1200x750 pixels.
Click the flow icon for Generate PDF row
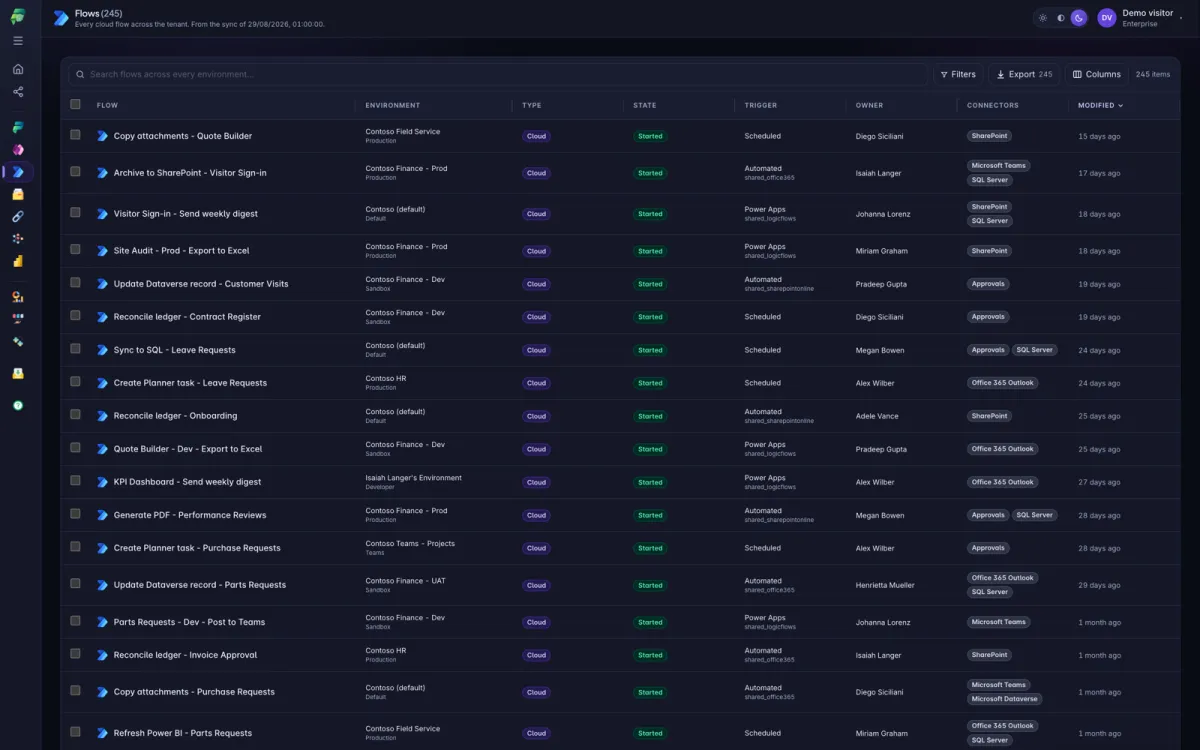102,515
